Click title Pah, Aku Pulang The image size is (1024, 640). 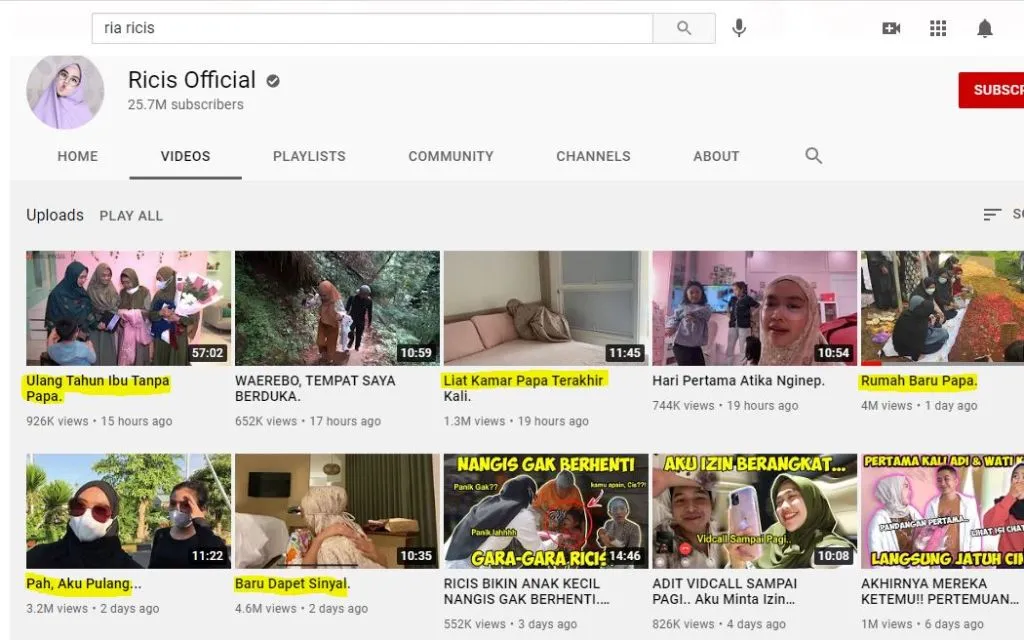click(x=84, y=583)
